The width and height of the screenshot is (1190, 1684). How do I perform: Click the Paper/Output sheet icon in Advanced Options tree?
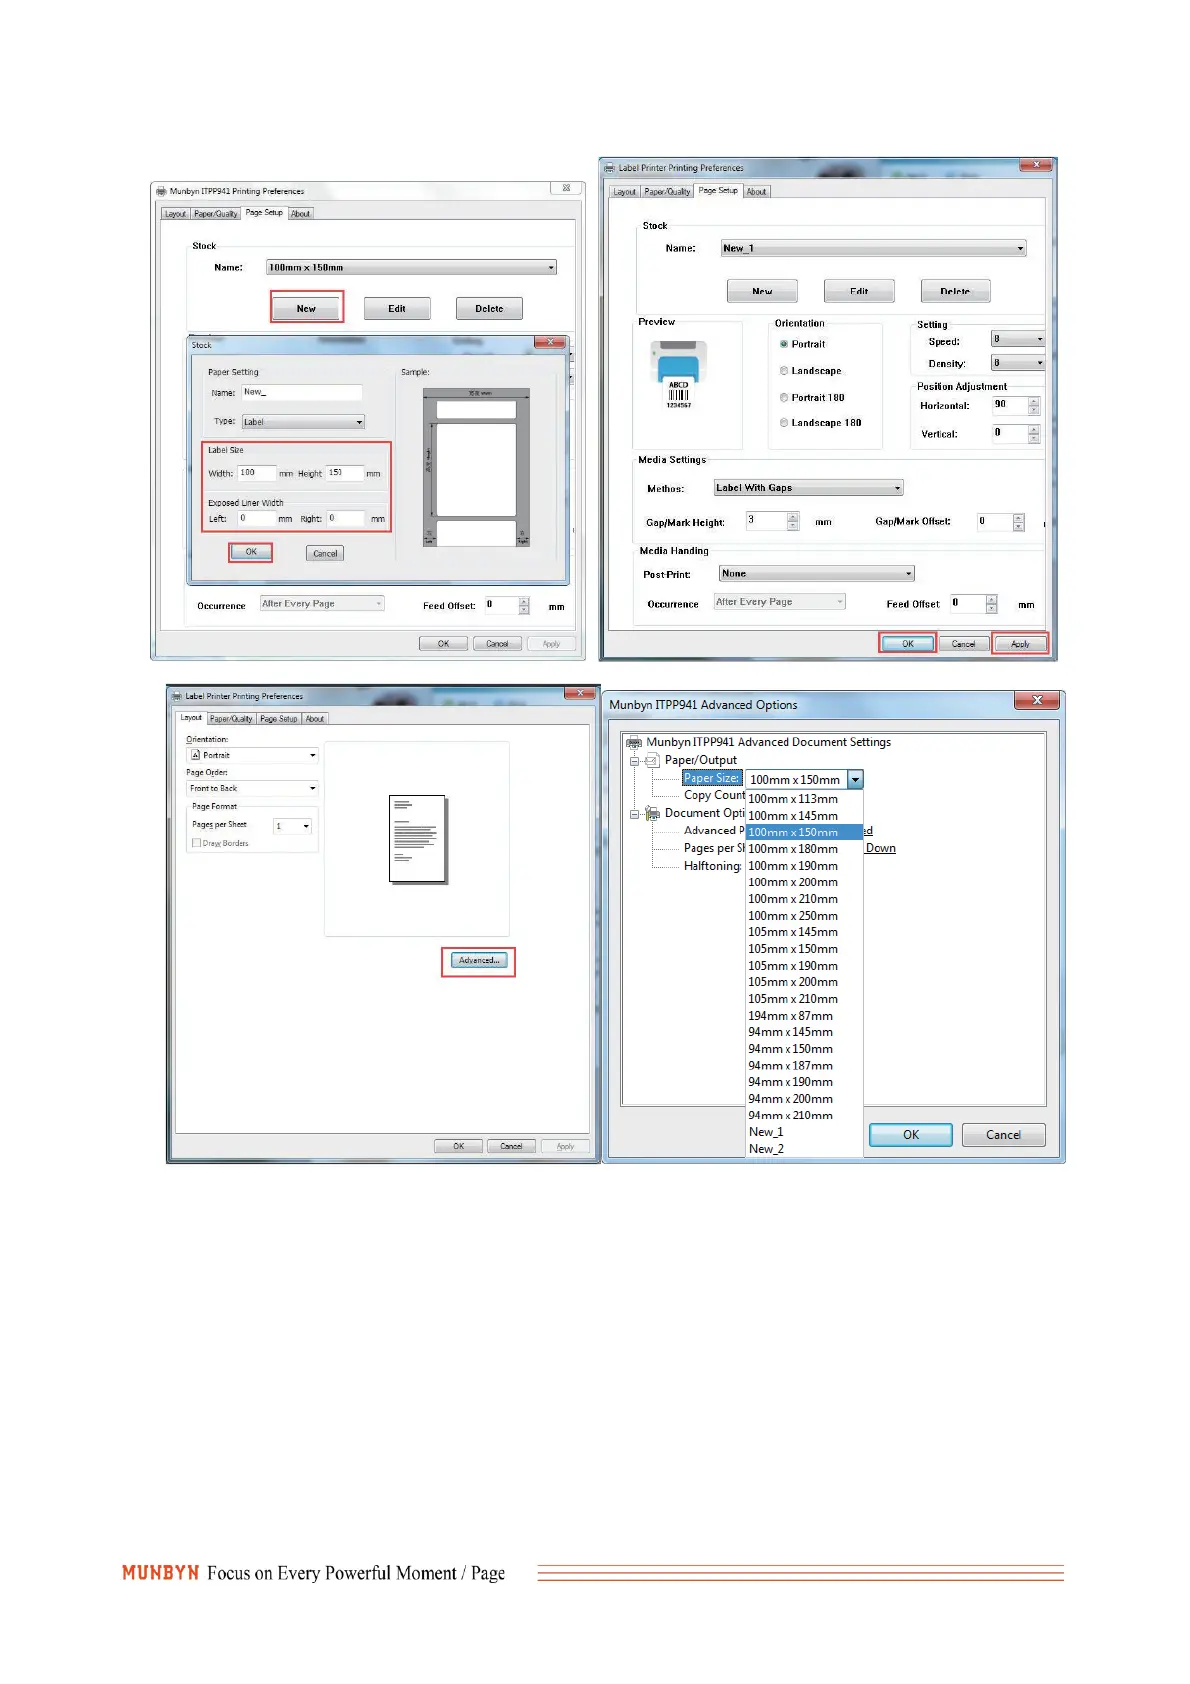(652, 760)
